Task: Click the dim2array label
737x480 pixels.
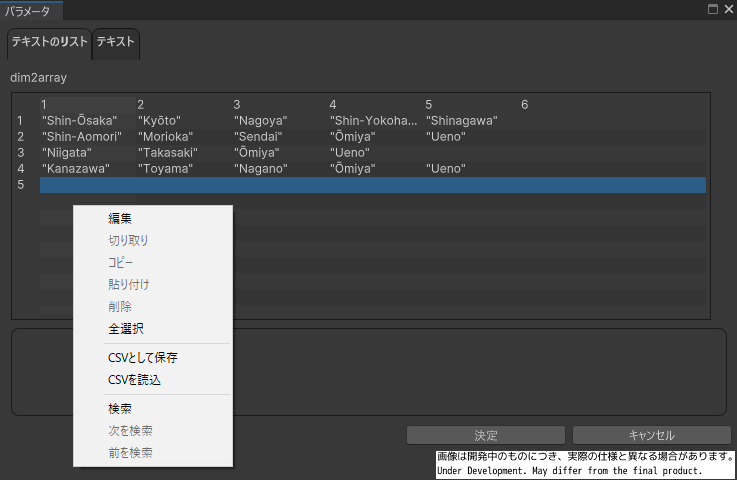Action: pyautogui.click(x=39, y=78)
